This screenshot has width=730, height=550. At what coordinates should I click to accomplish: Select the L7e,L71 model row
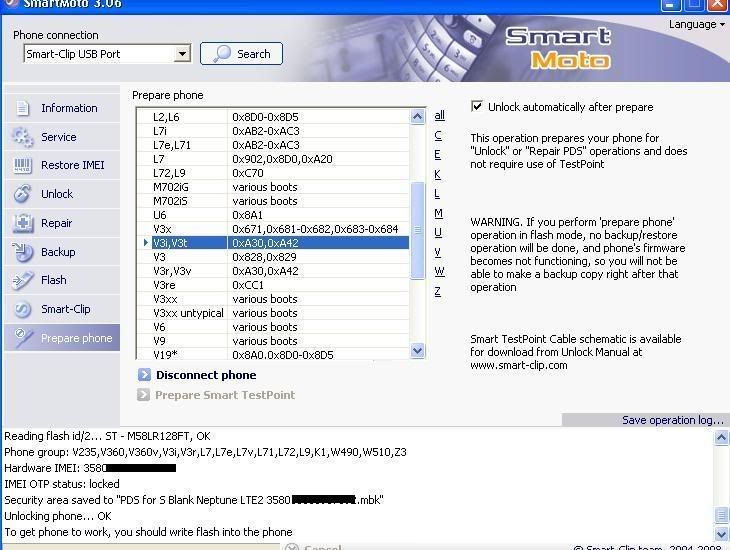274,145
